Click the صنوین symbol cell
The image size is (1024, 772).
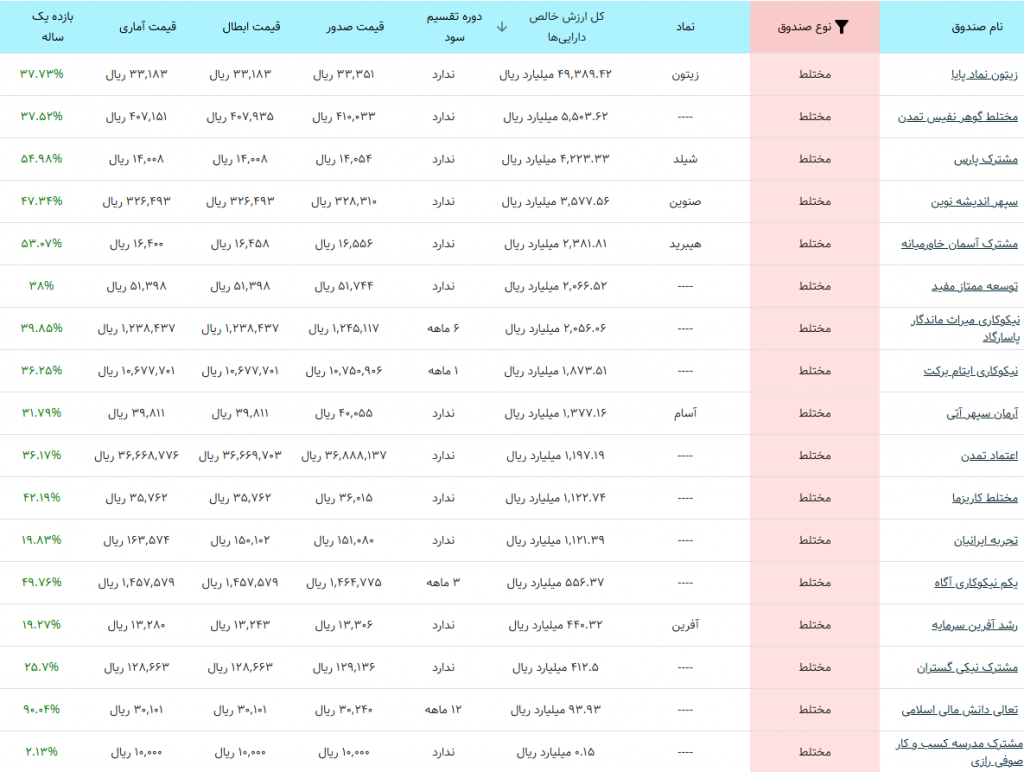685,202
